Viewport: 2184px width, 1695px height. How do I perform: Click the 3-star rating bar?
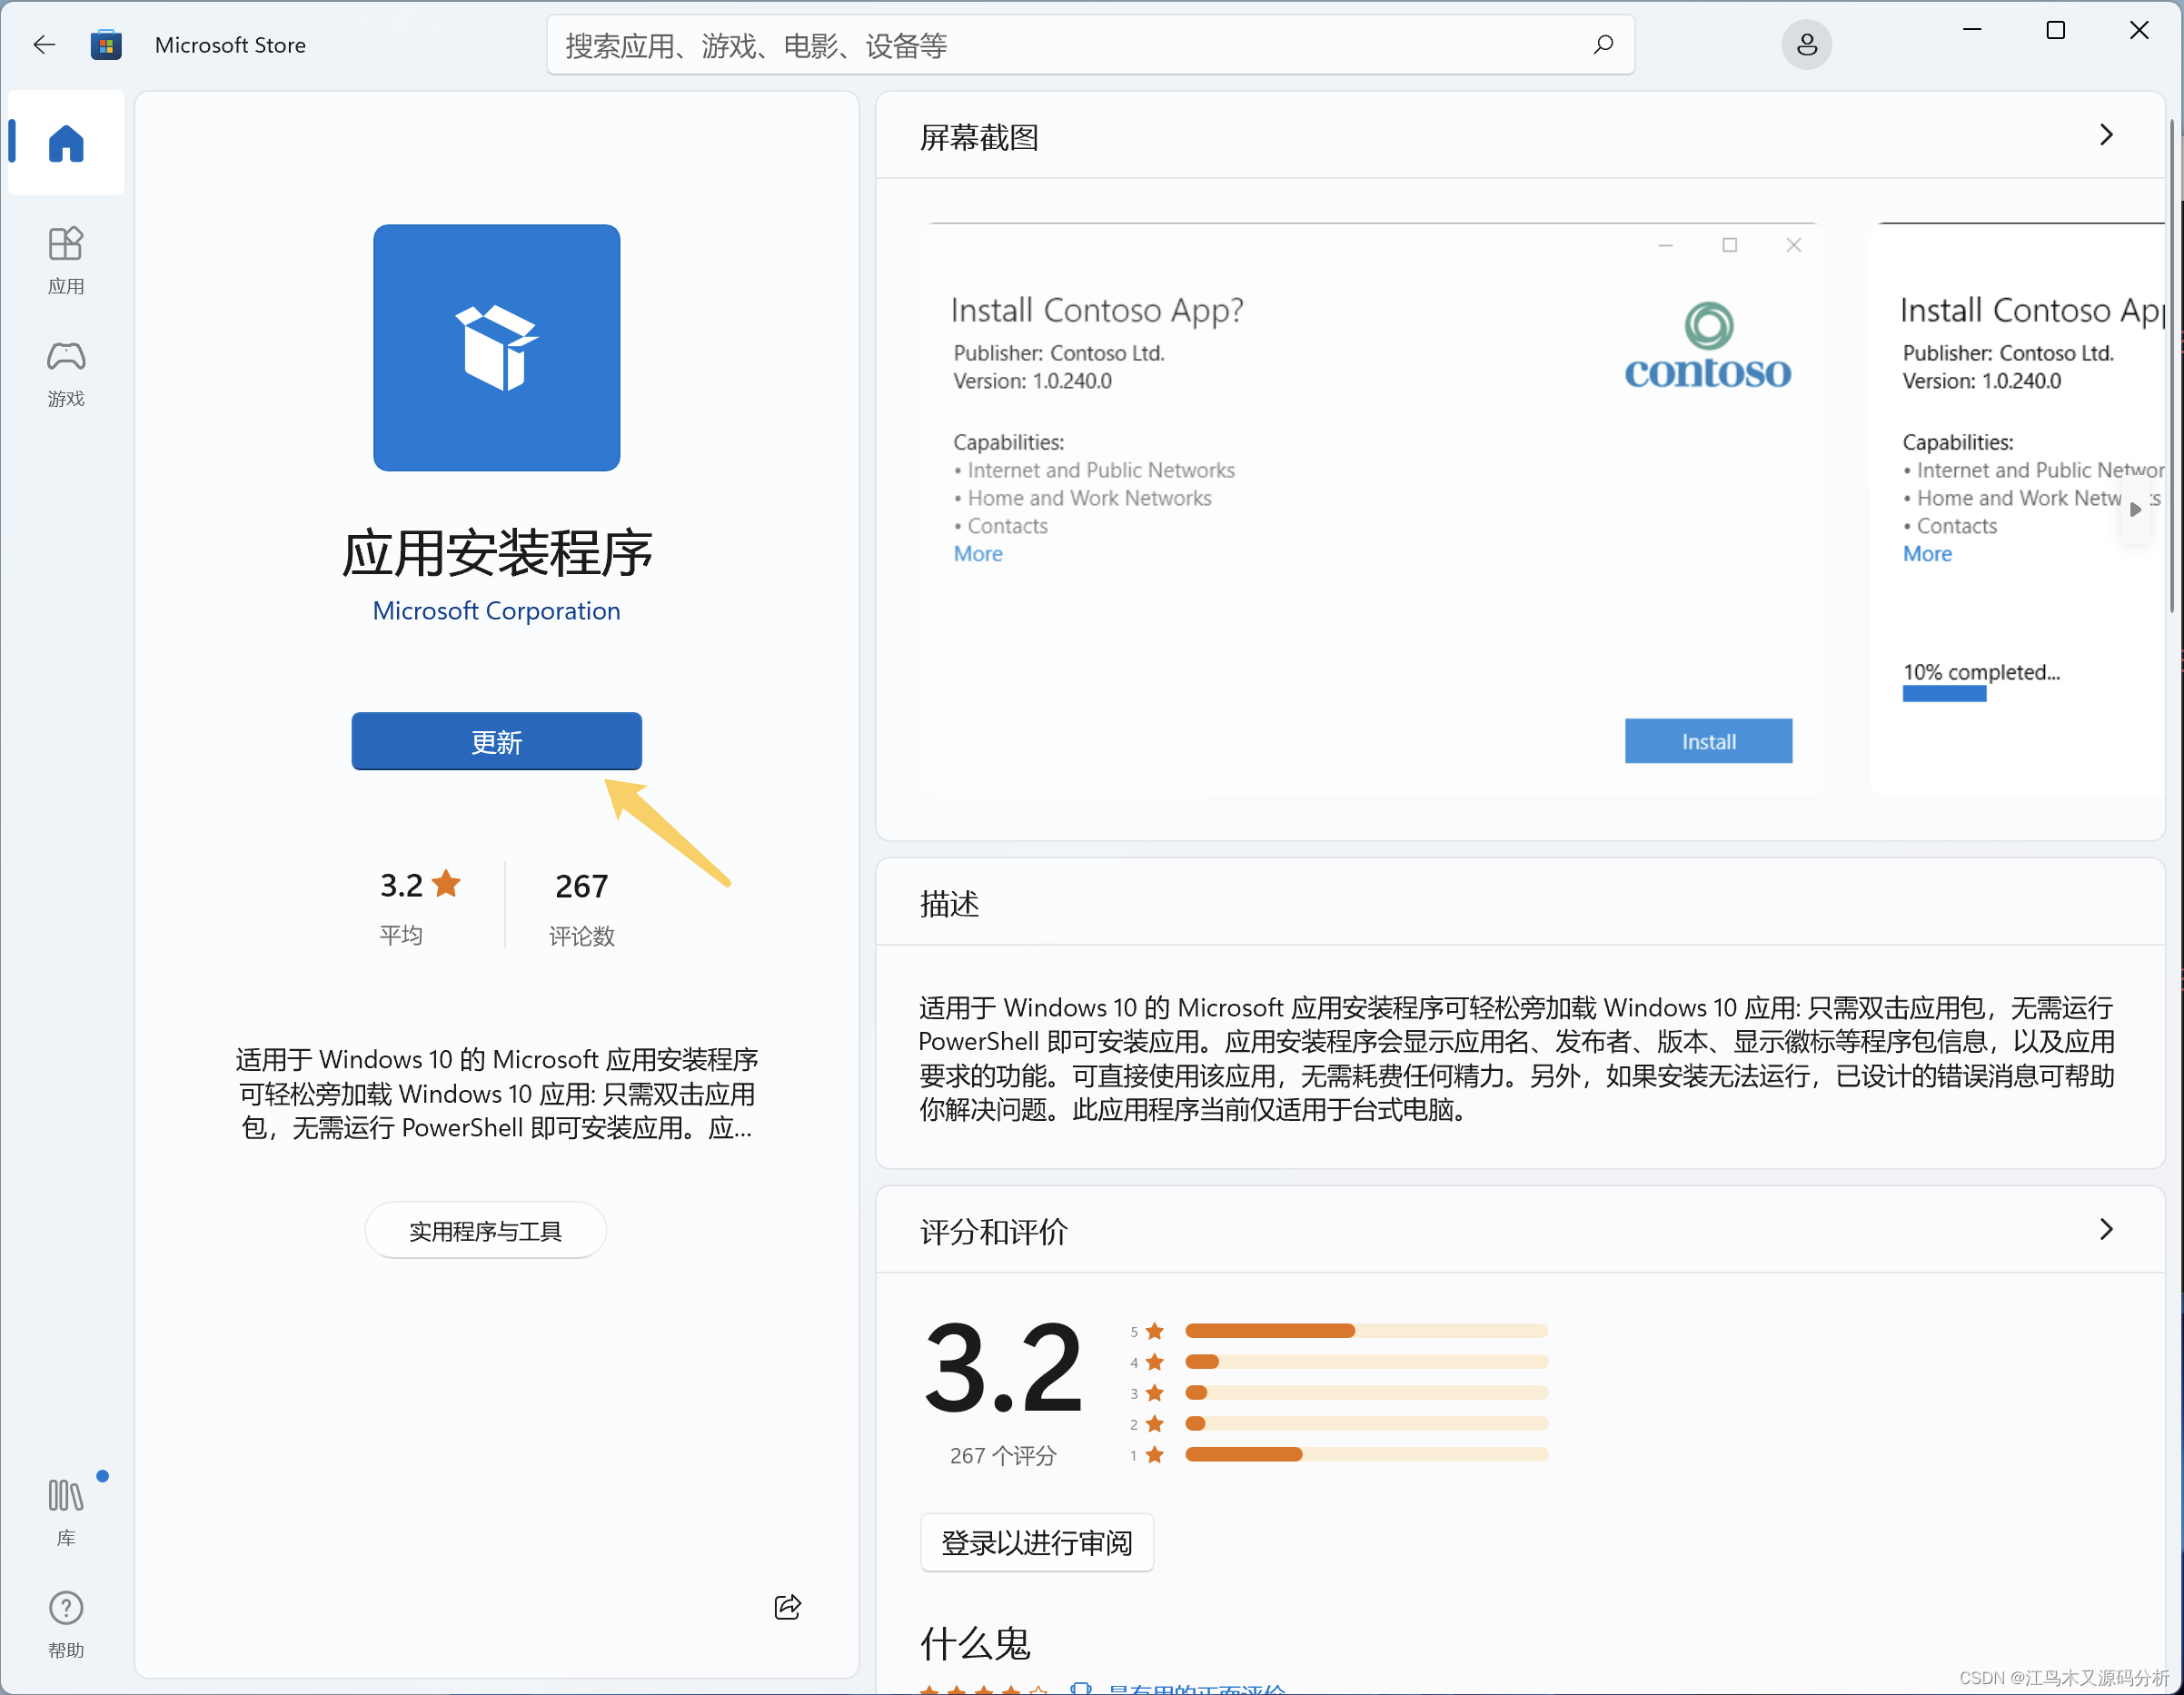click(1366, 1393)
